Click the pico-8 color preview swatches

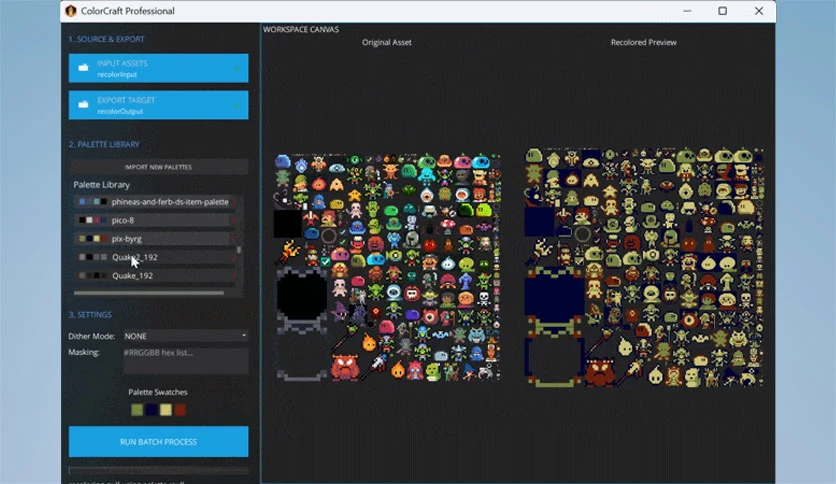tap(93, 220)
